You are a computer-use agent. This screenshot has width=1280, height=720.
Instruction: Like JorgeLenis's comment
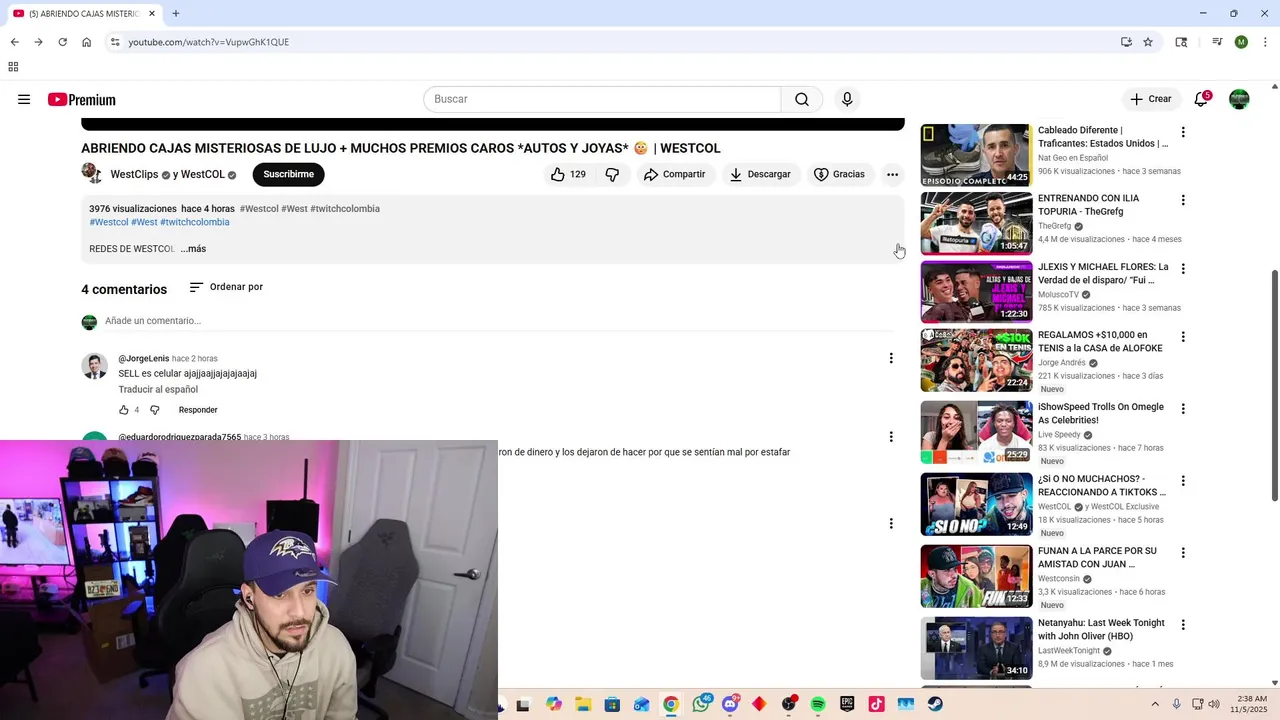pyautogui.click(x=124, y=410)
